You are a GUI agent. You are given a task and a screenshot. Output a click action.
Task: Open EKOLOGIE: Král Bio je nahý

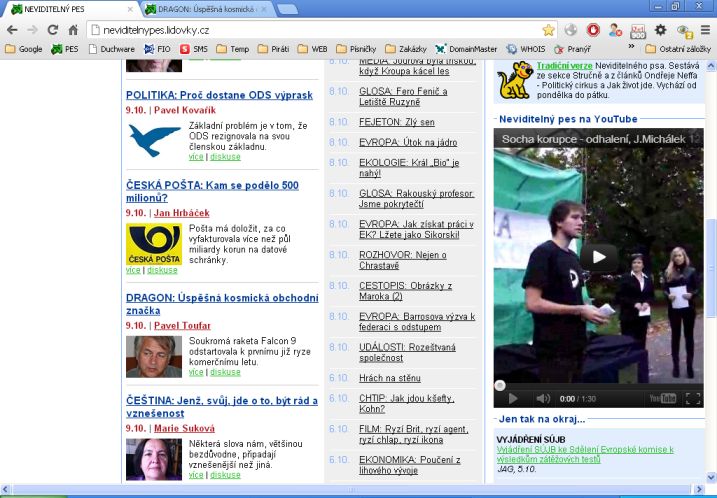(x=409, y=168)
